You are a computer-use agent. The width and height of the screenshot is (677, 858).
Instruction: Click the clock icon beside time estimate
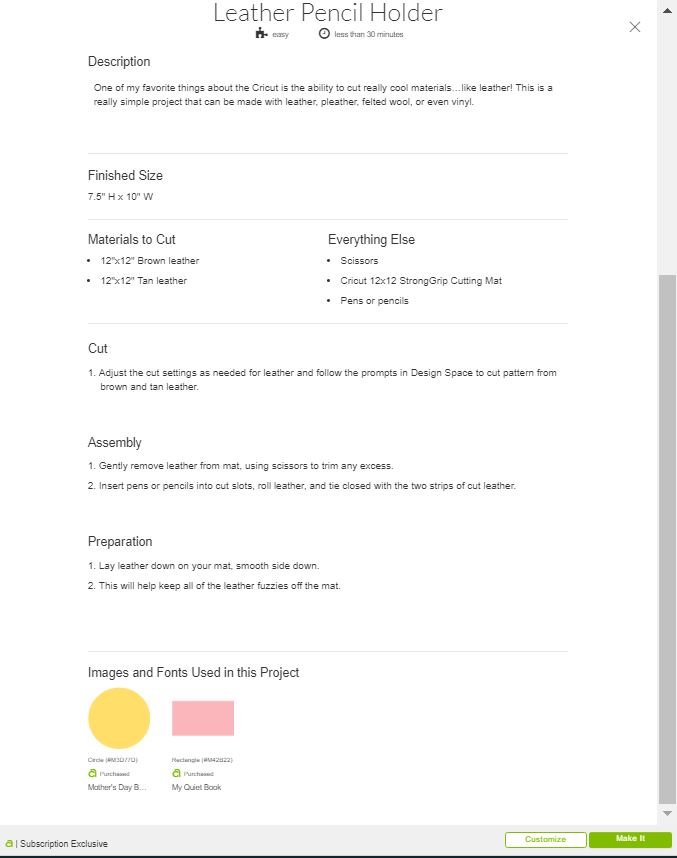click(x=324, y=33)
